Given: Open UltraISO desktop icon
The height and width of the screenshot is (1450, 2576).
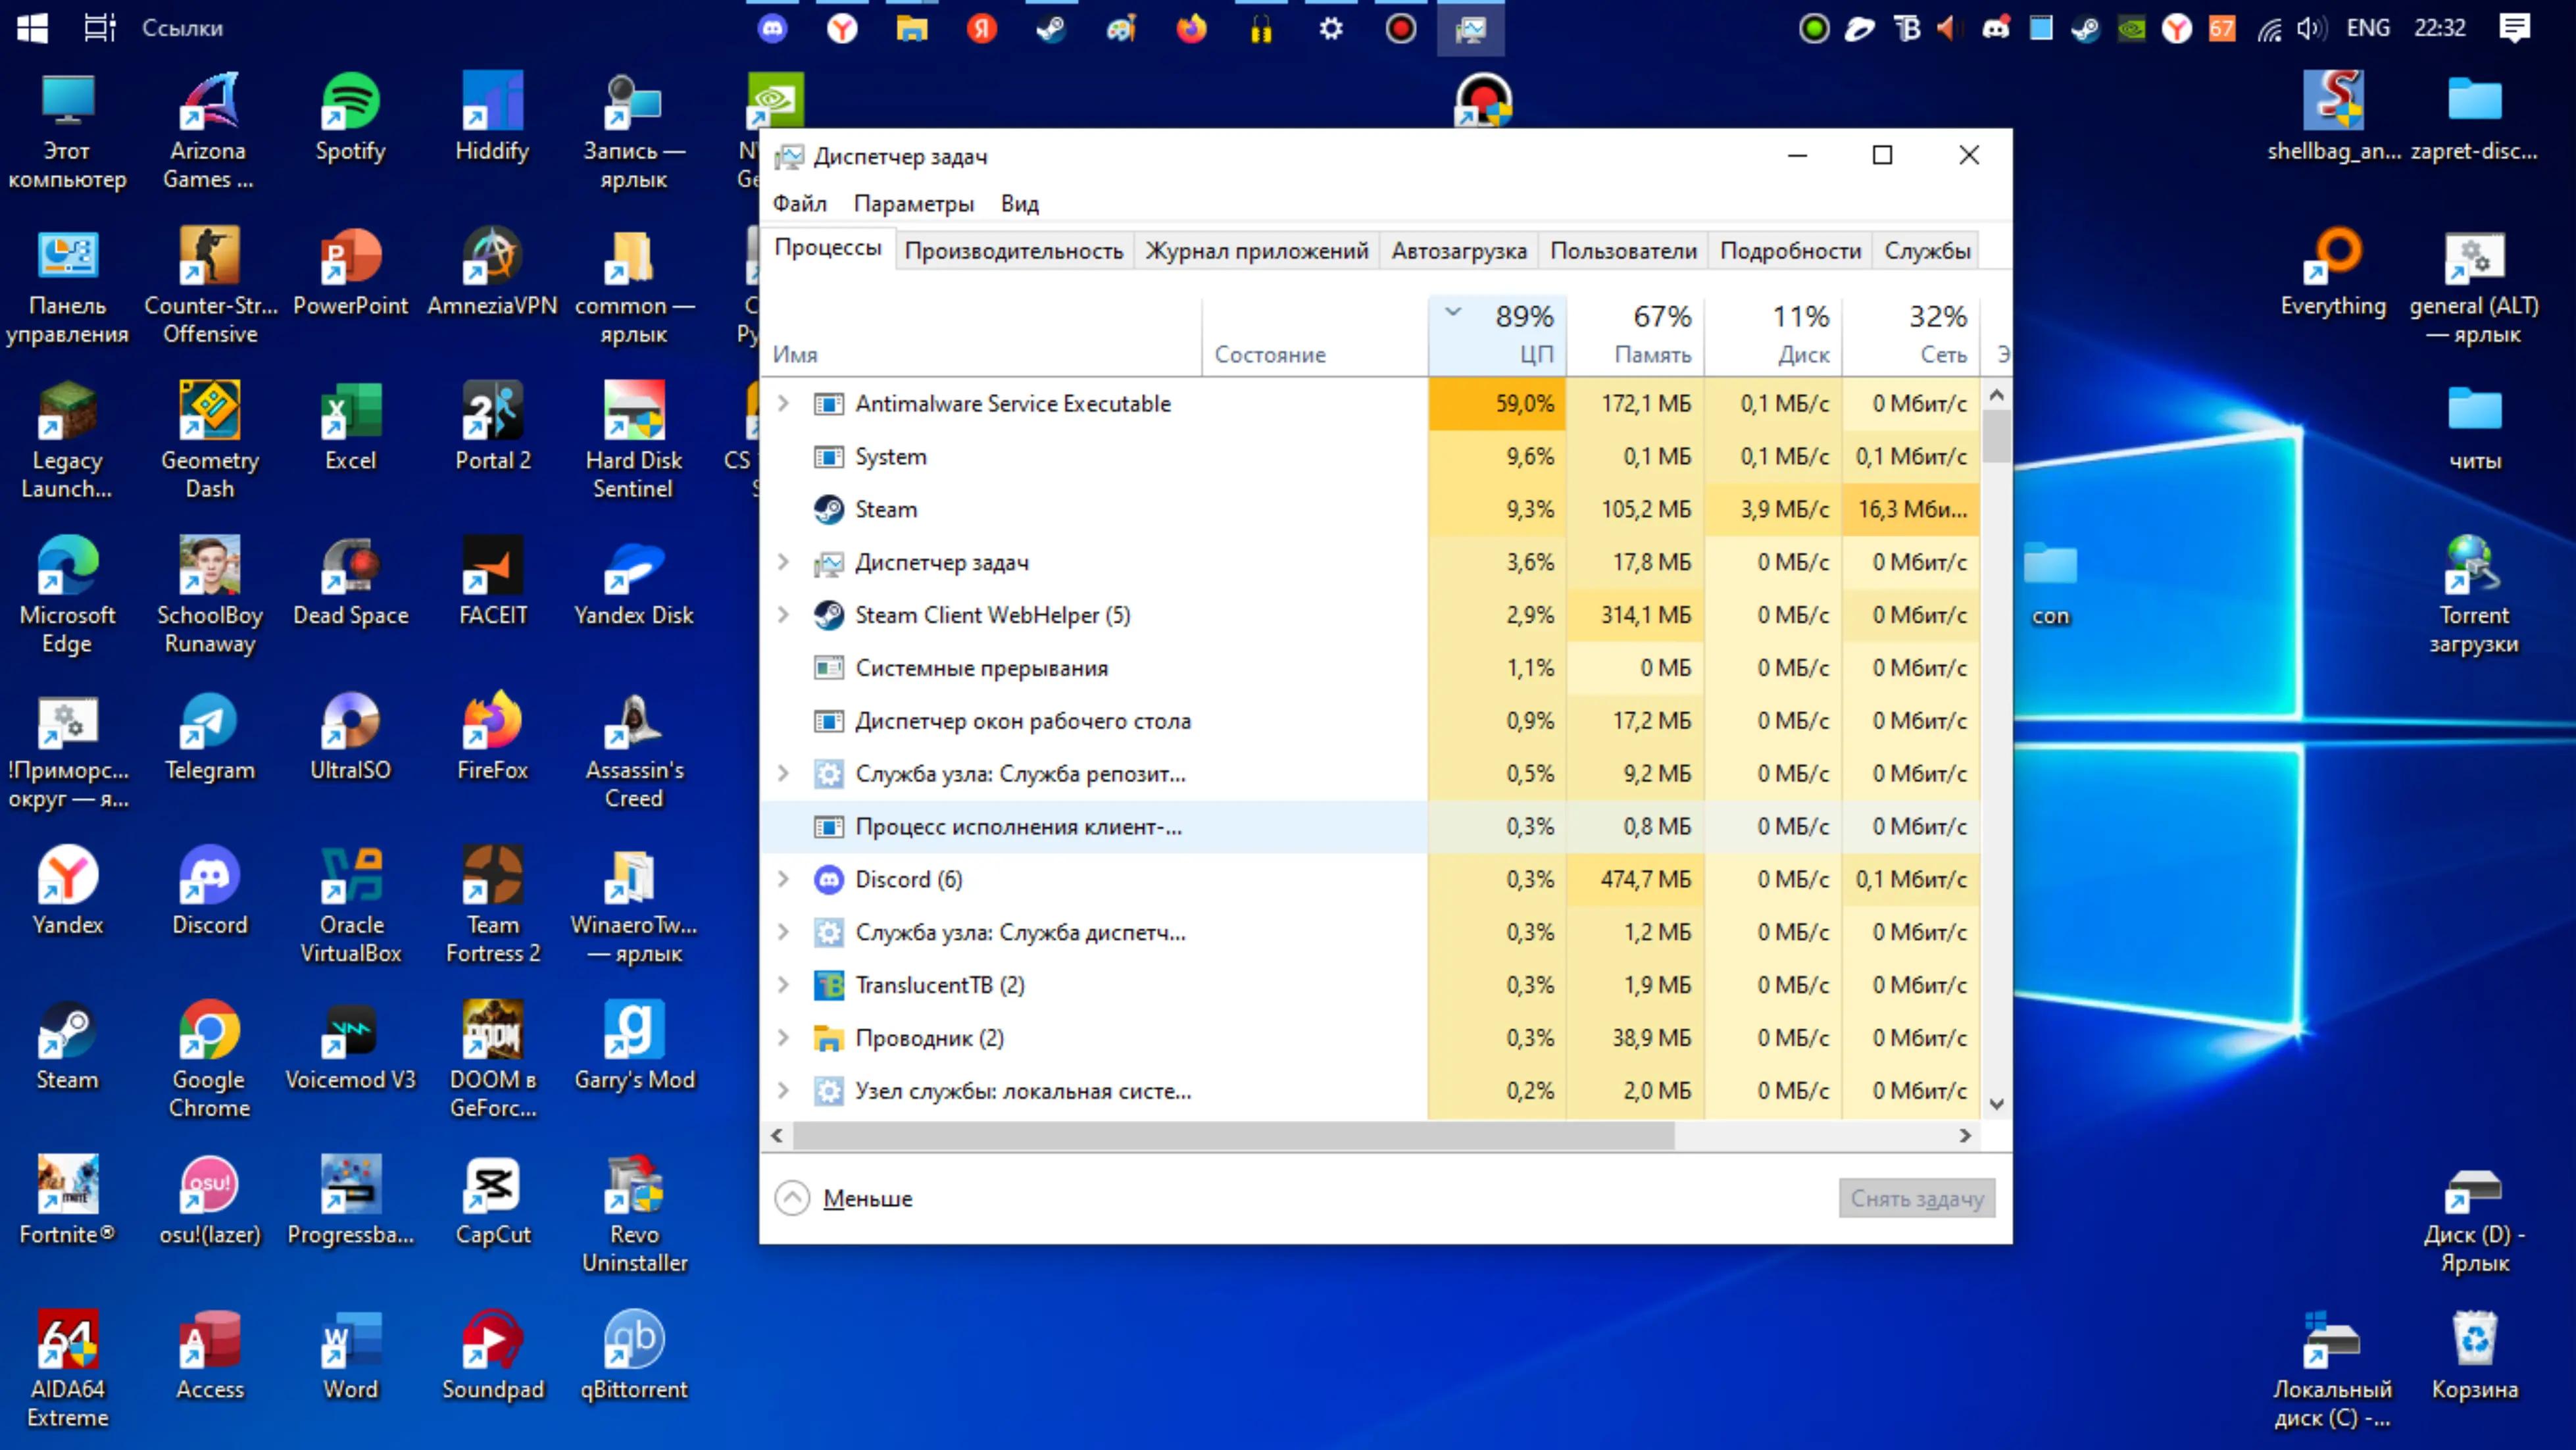Looking at the screenshot, I should click(350, 737).
